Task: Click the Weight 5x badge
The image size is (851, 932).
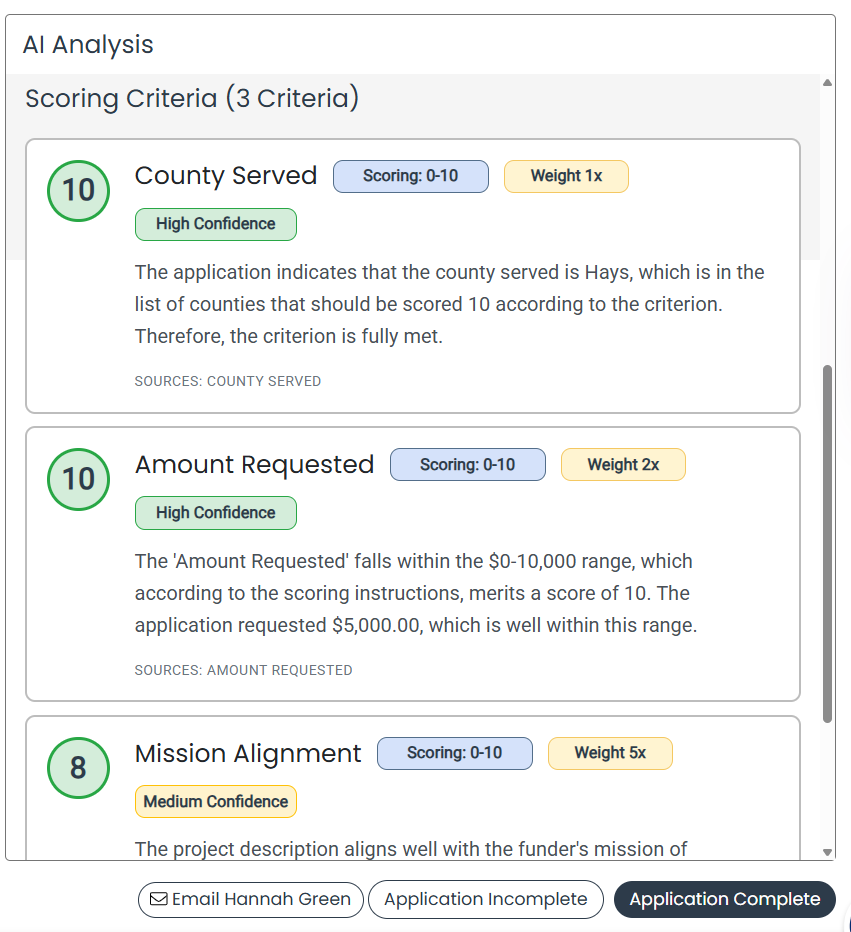Action: click(610, 754)
